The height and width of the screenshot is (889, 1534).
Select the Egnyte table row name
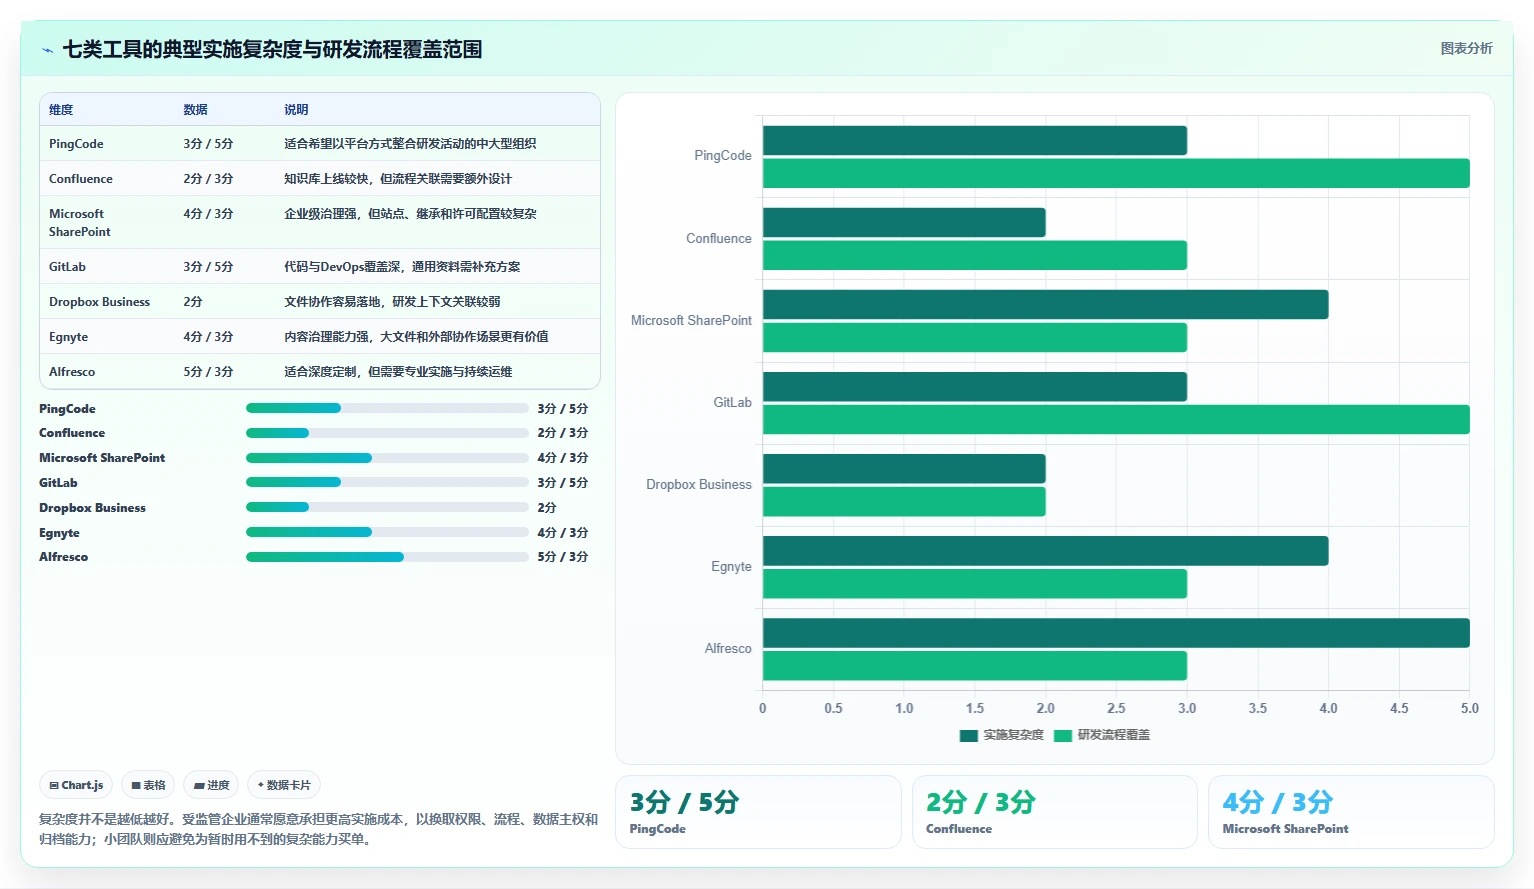click(68, 337)
